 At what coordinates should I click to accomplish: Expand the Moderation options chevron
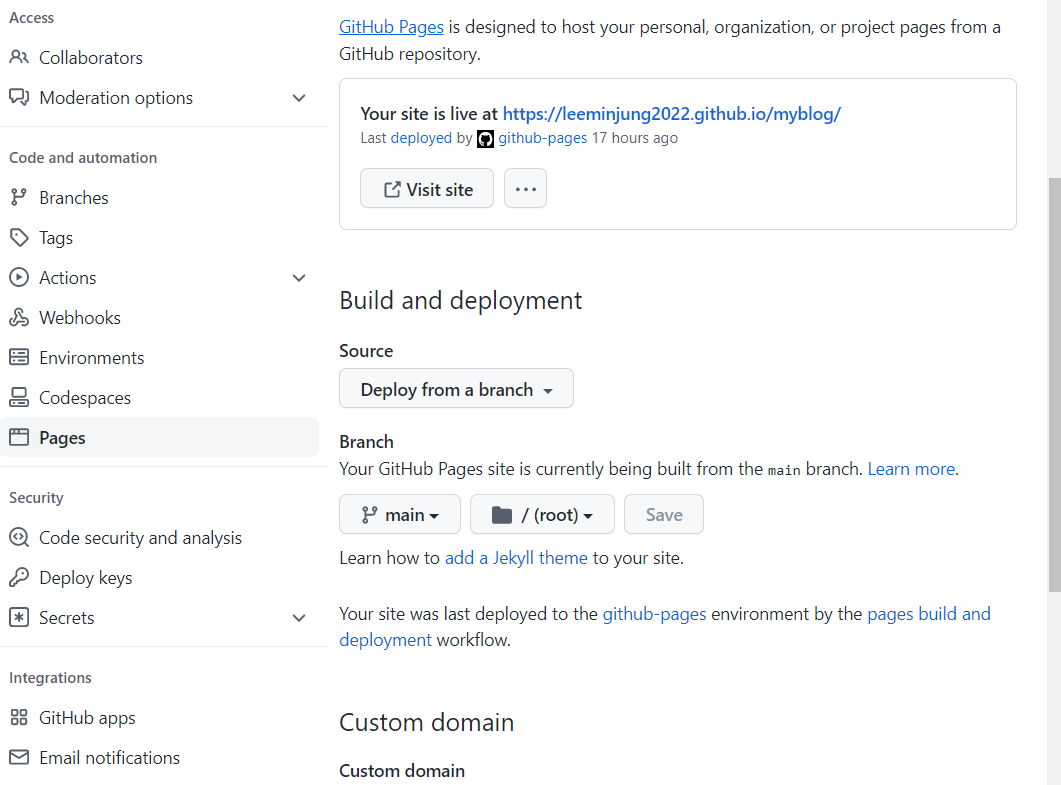pos(298,98)
